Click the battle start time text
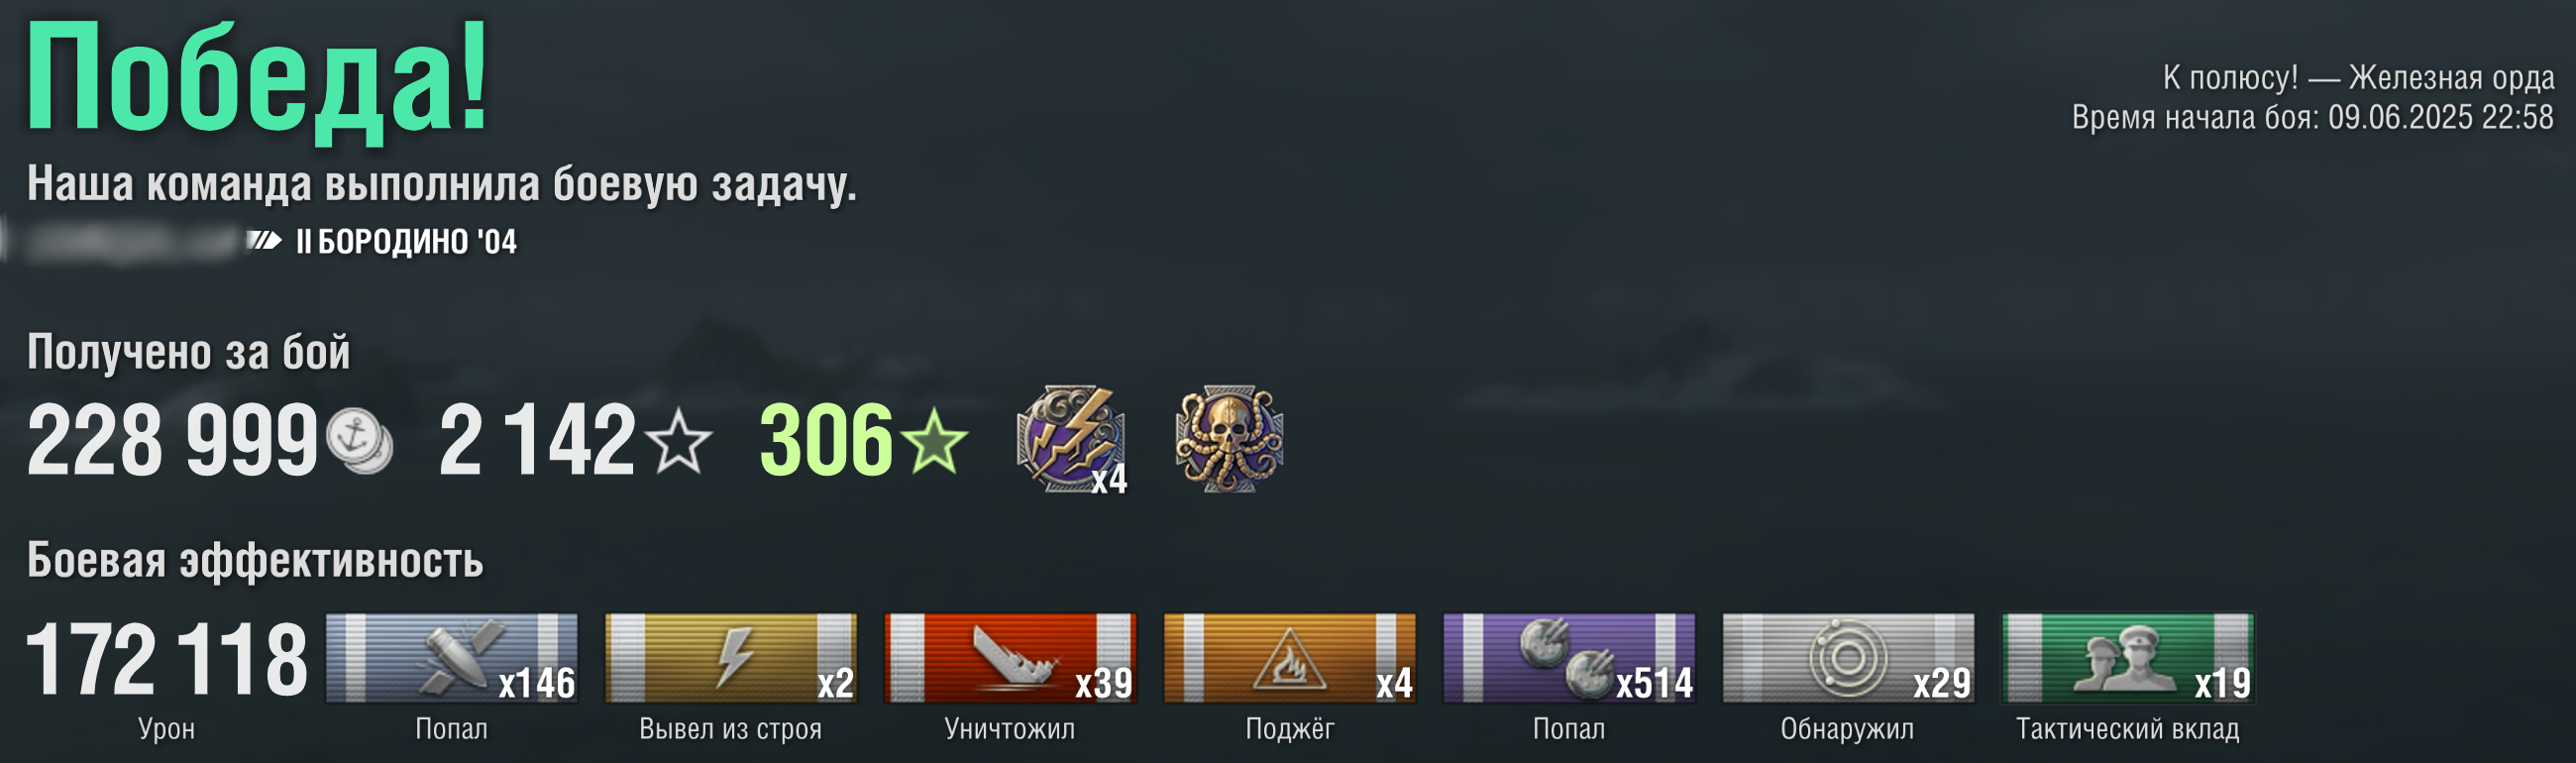 click(2313, 117)
